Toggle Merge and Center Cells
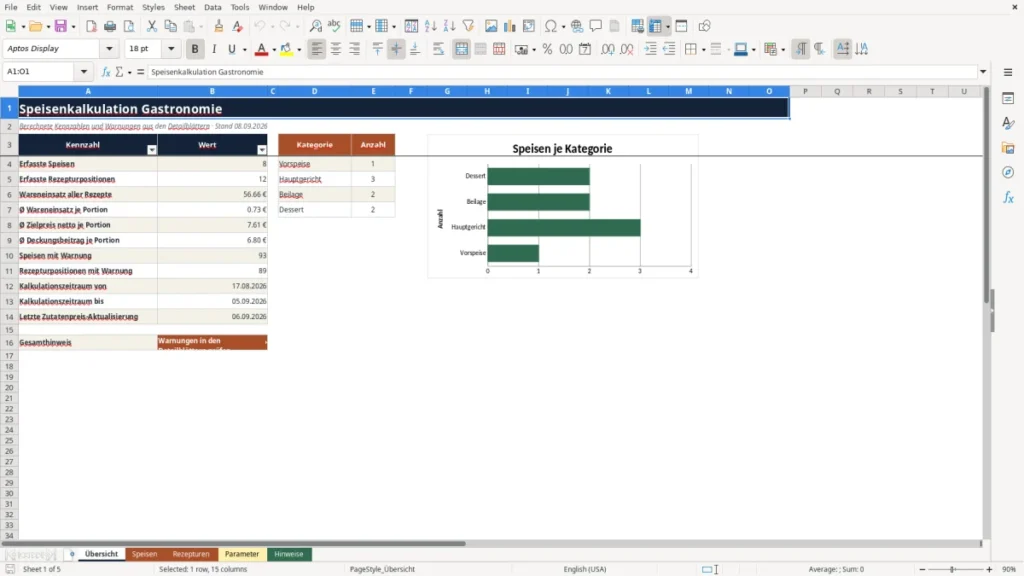Screen dimensions: 1024x576 point(461,49)
